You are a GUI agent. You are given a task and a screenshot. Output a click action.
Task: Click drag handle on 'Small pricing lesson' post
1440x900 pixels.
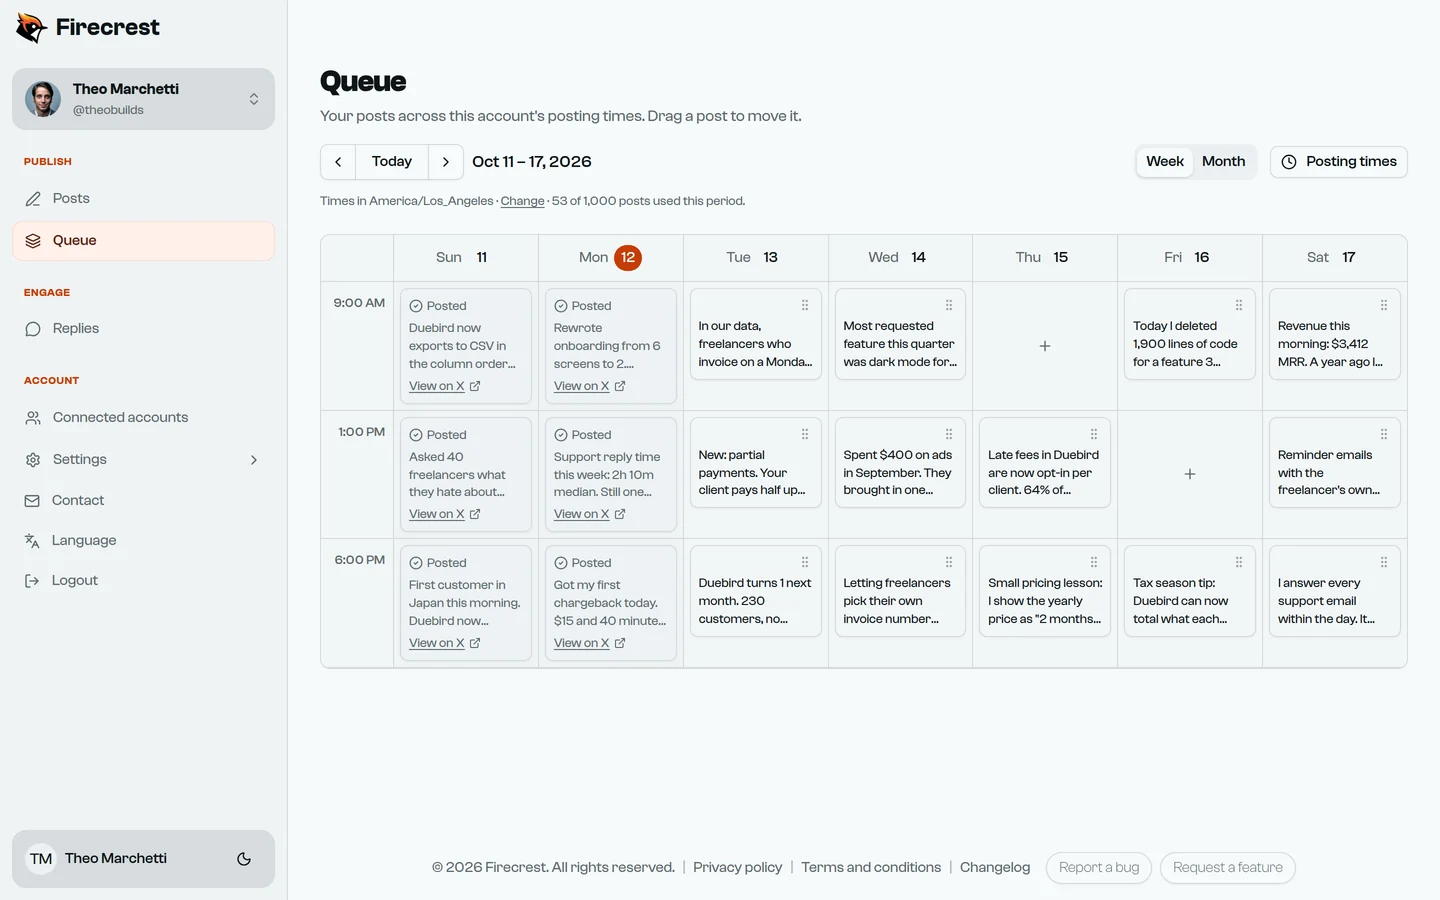[x=1094, y=562]
